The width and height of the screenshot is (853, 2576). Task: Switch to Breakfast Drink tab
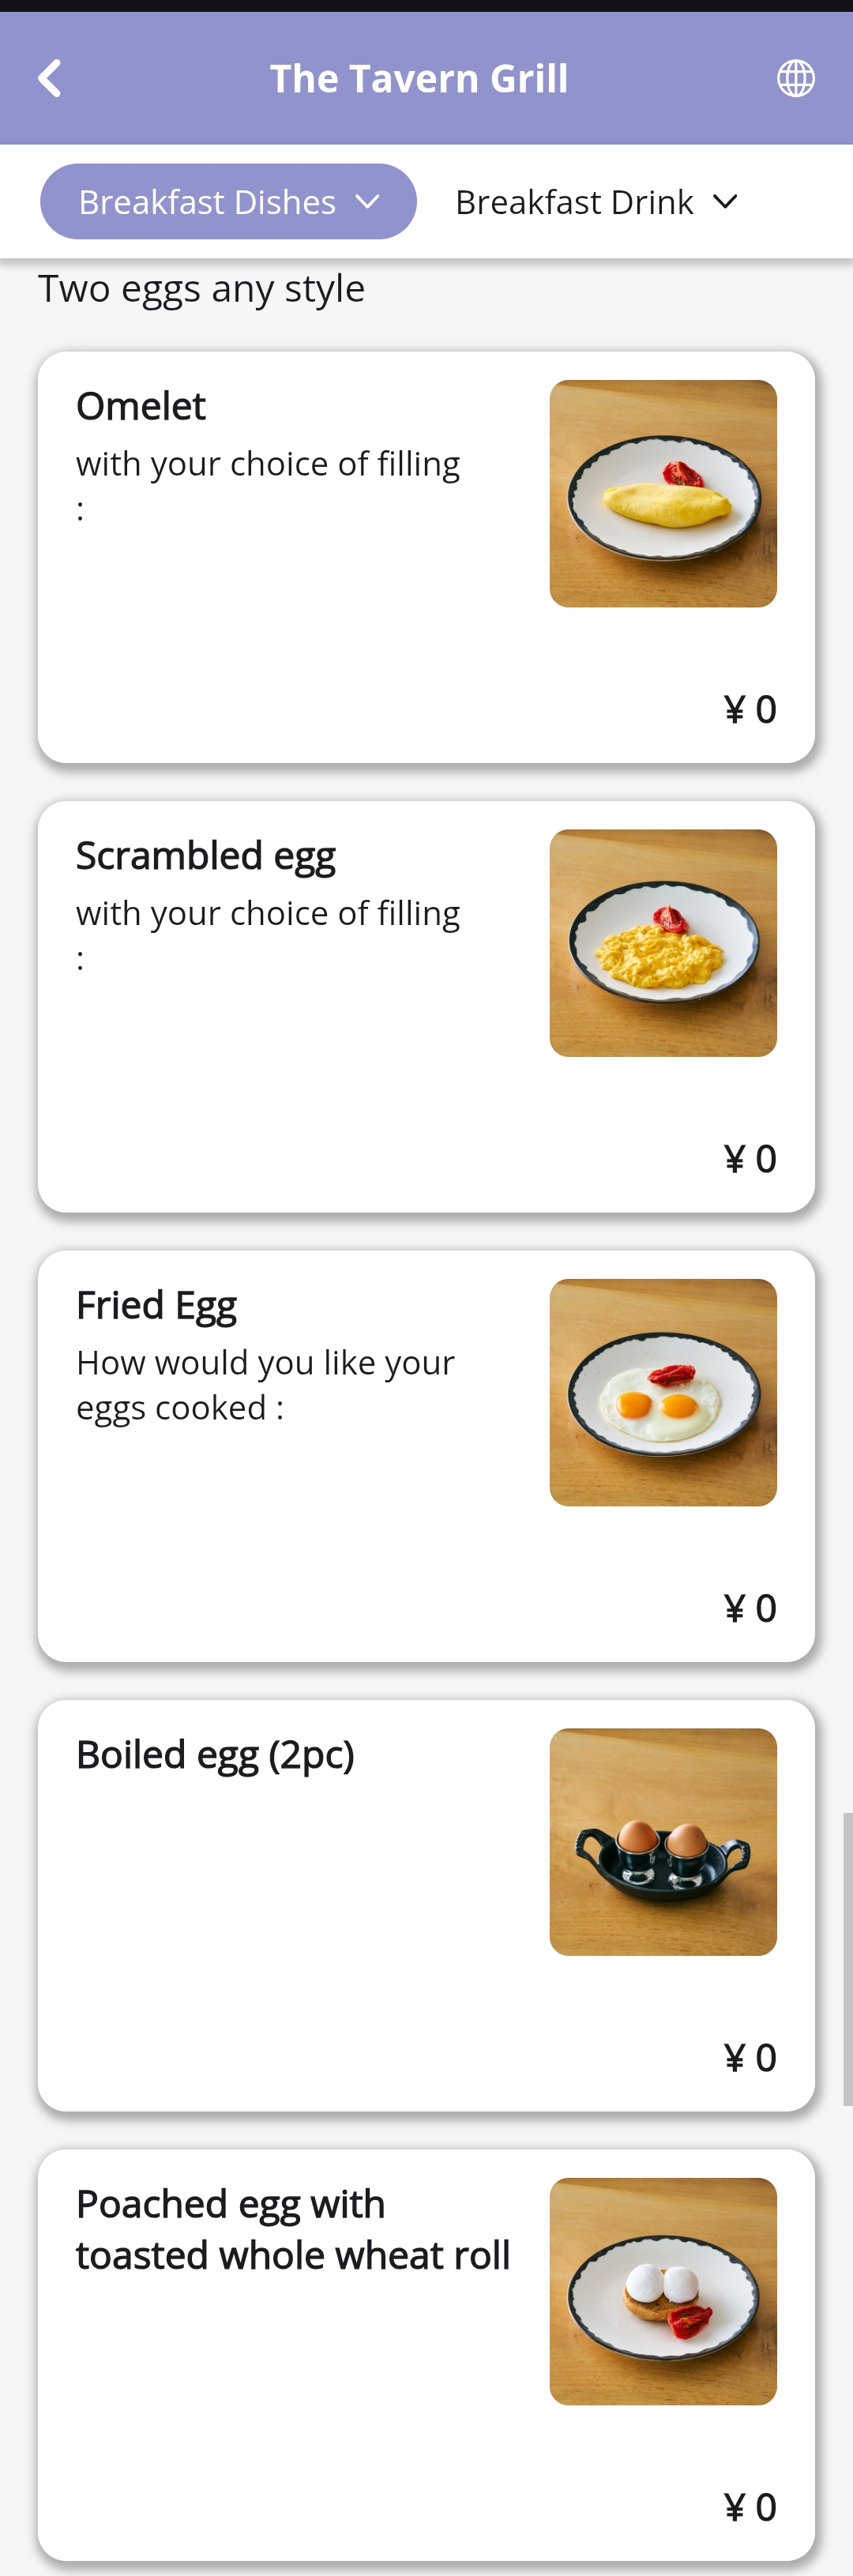574,202
